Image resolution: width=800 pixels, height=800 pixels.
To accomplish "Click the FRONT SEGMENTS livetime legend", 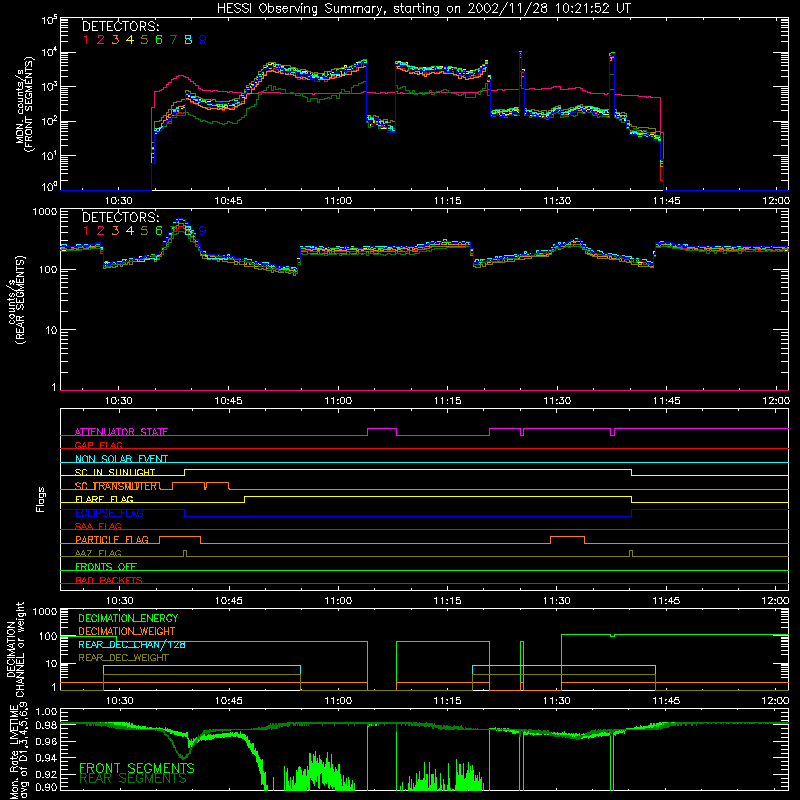I will click(137, 768).
